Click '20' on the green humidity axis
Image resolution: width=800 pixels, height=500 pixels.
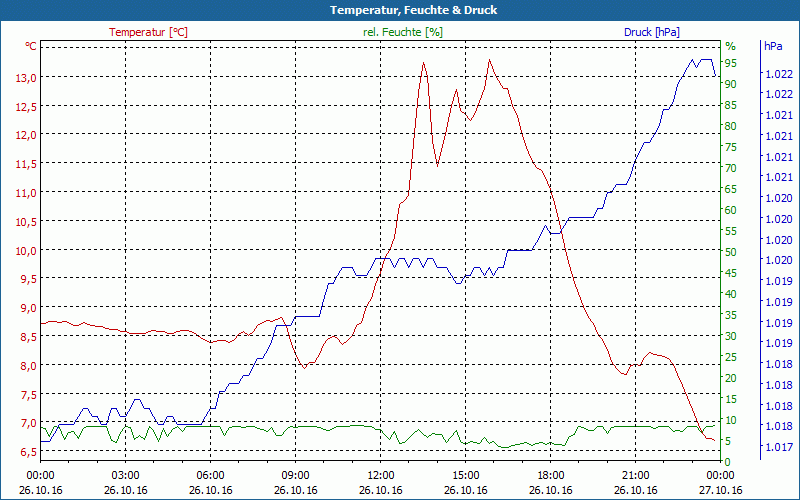click(x=731, y=378)
